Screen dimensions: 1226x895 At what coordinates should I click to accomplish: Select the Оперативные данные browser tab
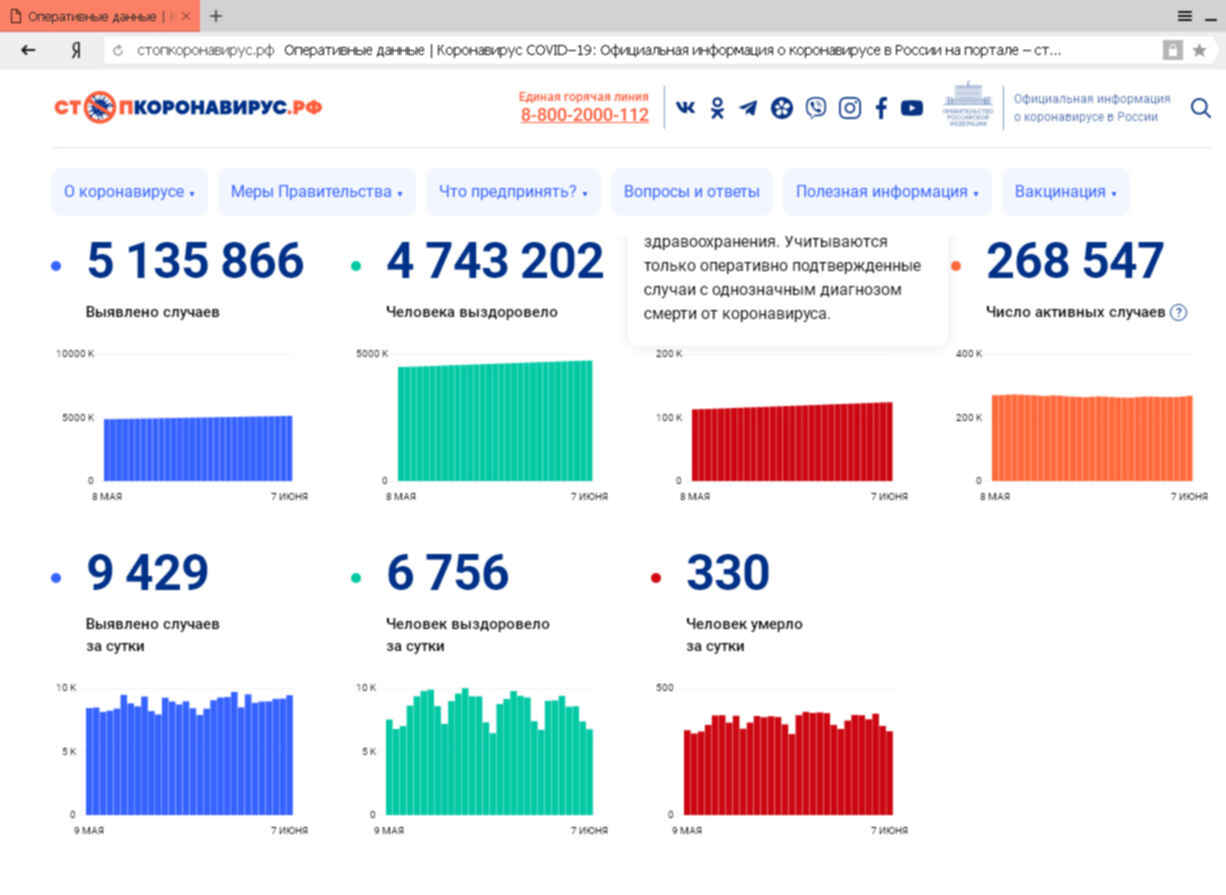click(x=100, y=16)
